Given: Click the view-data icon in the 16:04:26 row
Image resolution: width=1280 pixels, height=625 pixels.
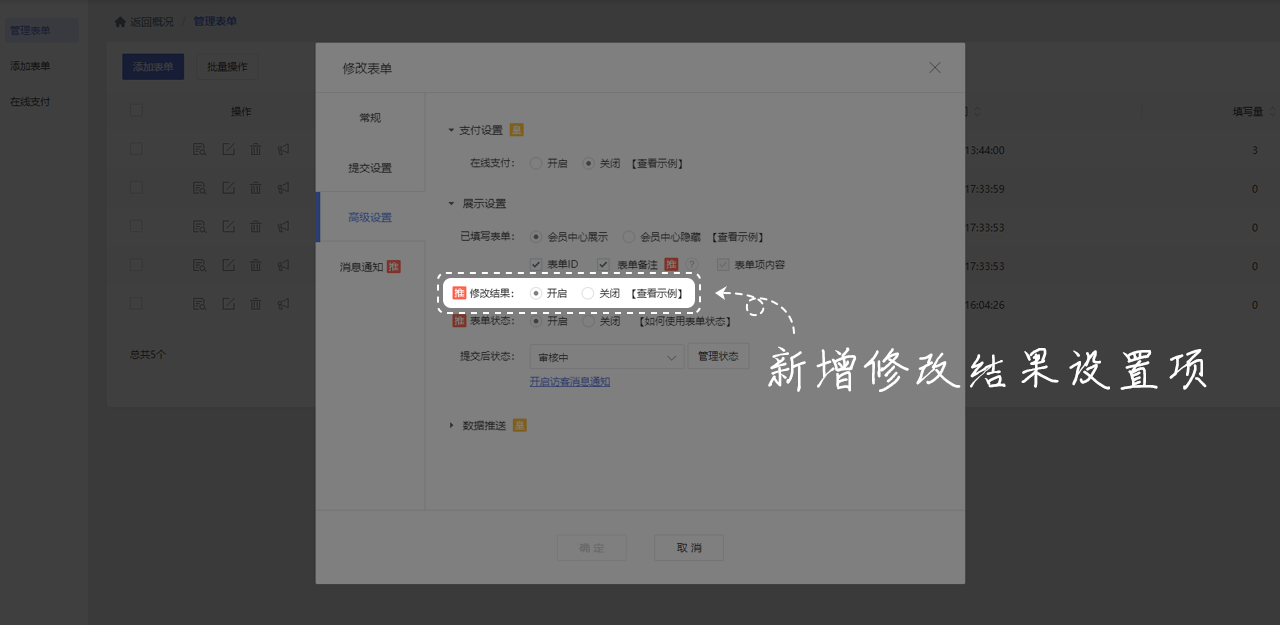Looking at the screenshot, I should point(200,303).
